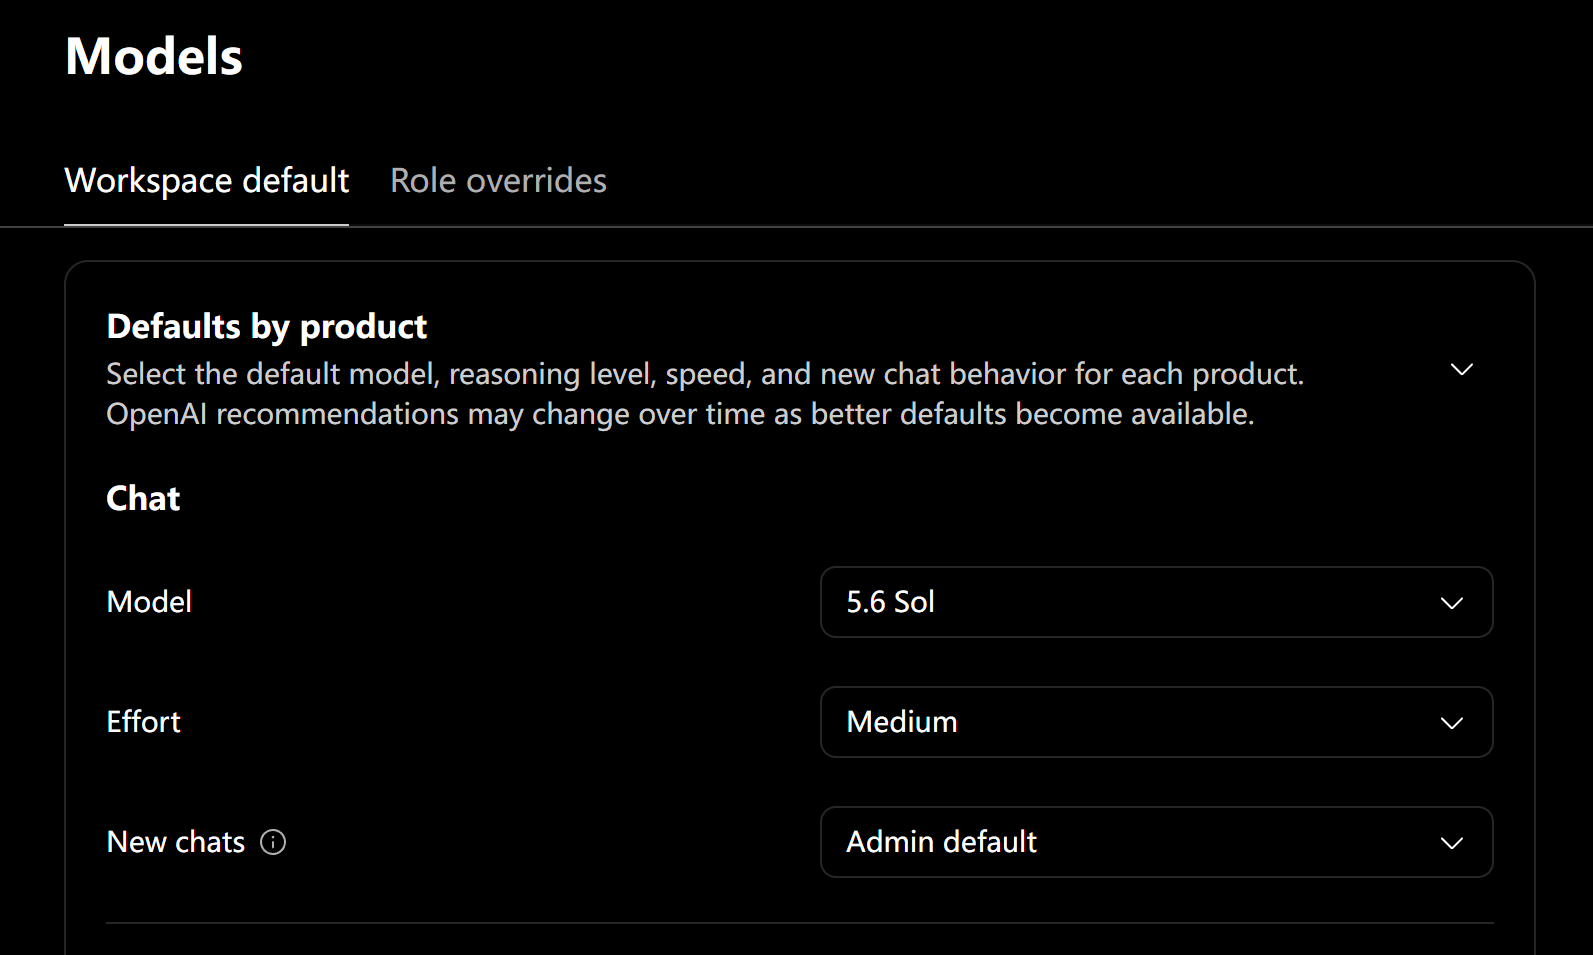Open the Effort dropdown set to Medium
Viewport: 1593px width, 955px height.
tap(1157, 722)
